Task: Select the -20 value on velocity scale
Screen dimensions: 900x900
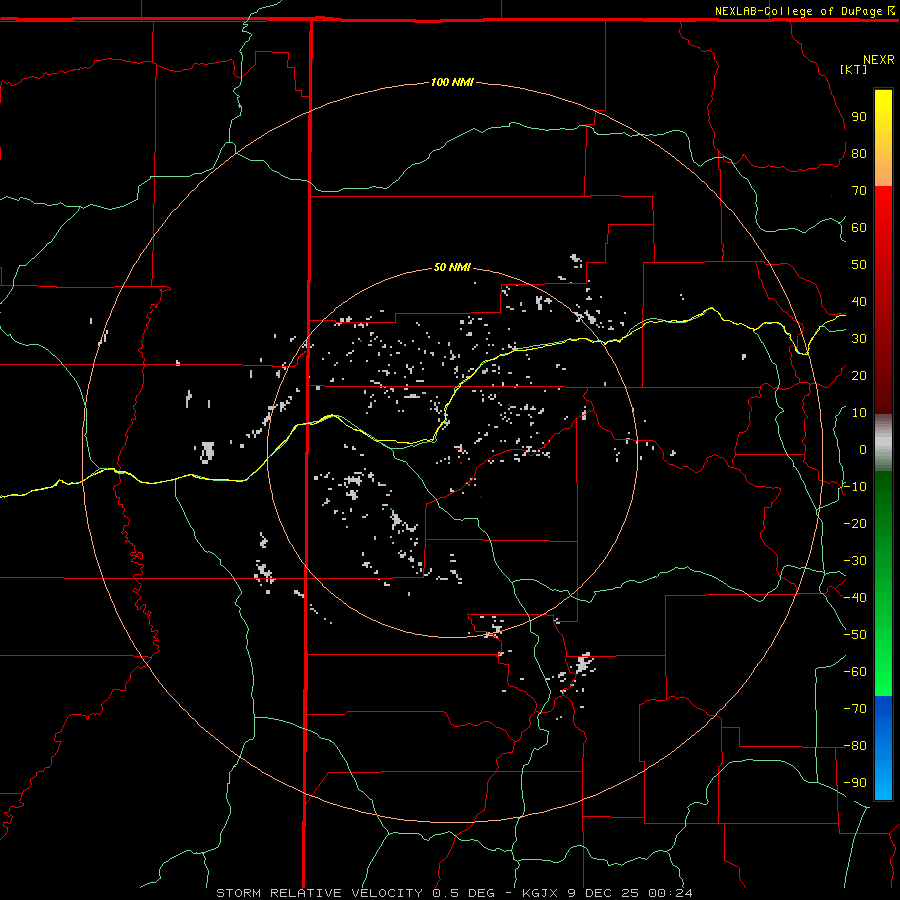Action: pos(855,523)
